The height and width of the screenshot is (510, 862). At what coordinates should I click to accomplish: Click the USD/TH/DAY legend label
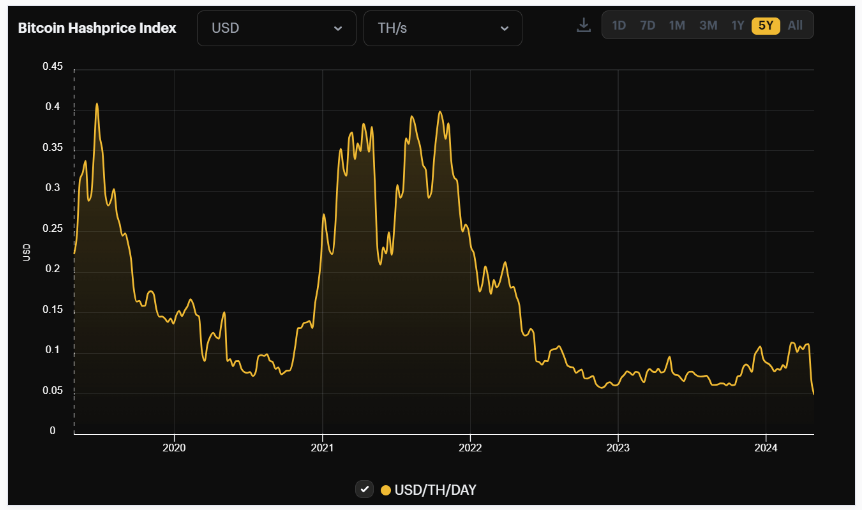coord(435,490)
